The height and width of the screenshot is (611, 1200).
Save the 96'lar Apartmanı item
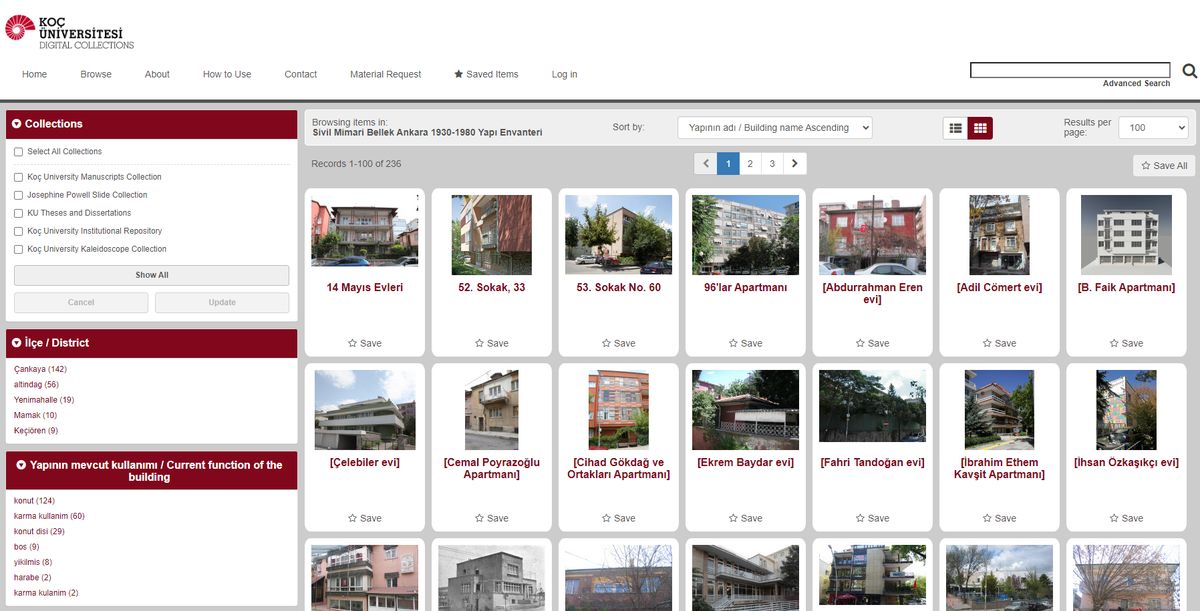coord(745,343)
